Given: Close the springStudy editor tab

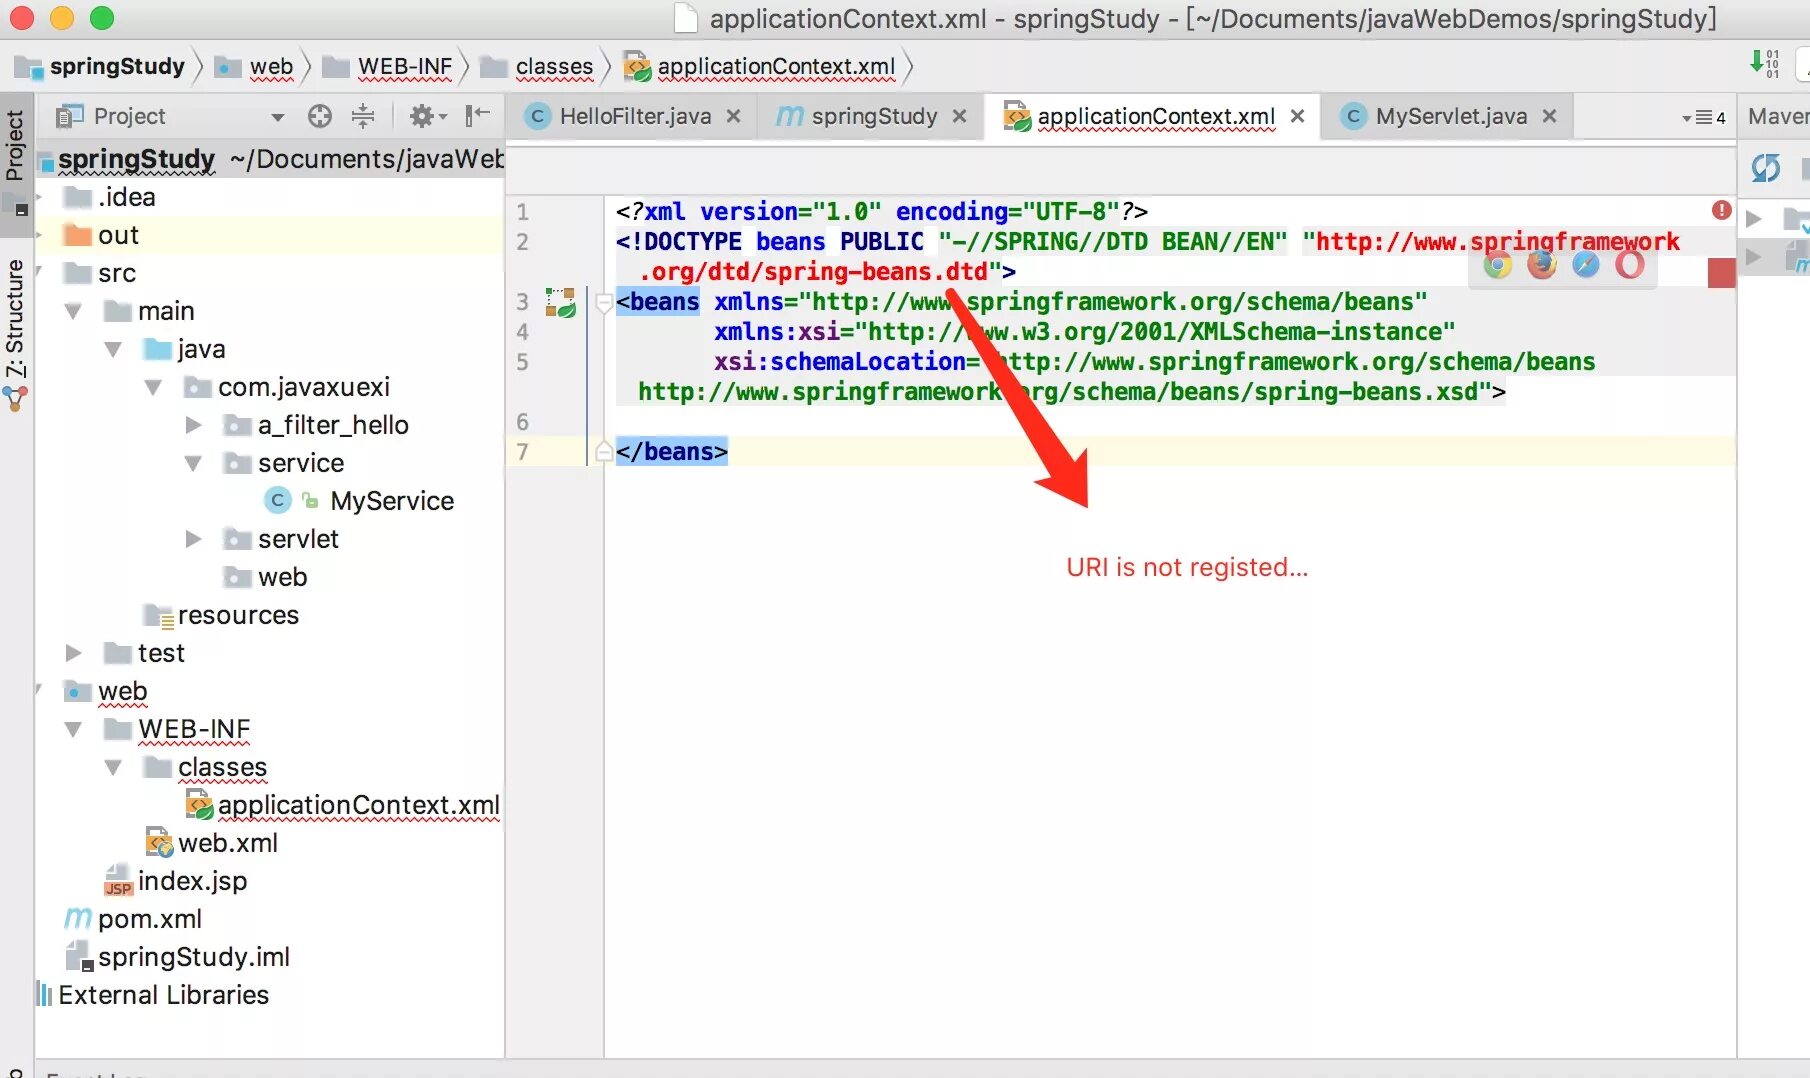Looking at the screenshot, I should tap(959, 116).
